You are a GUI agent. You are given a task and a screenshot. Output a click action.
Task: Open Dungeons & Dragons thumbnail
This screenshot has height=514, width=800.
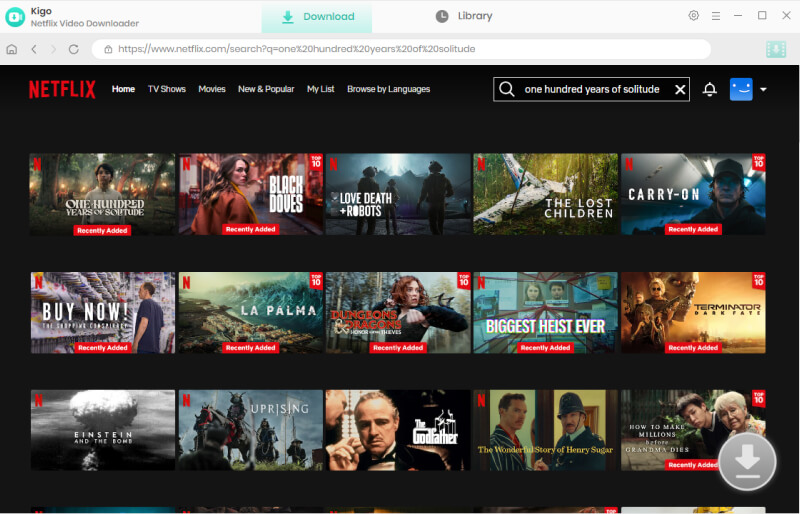tap(398, 312)
